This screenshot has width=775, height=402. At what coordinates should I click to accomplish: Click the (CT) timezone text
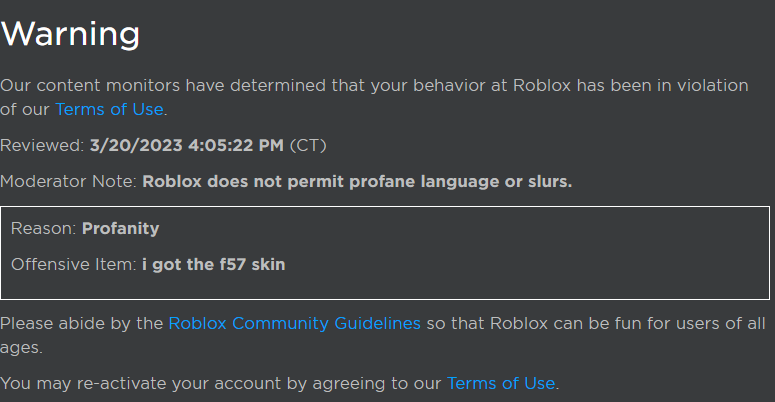coord(308,145)
